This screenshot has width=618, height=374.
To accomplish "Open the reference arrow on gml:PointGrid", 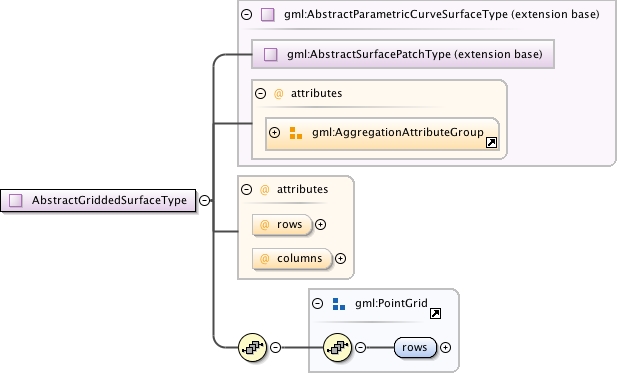I will (435, 313).
